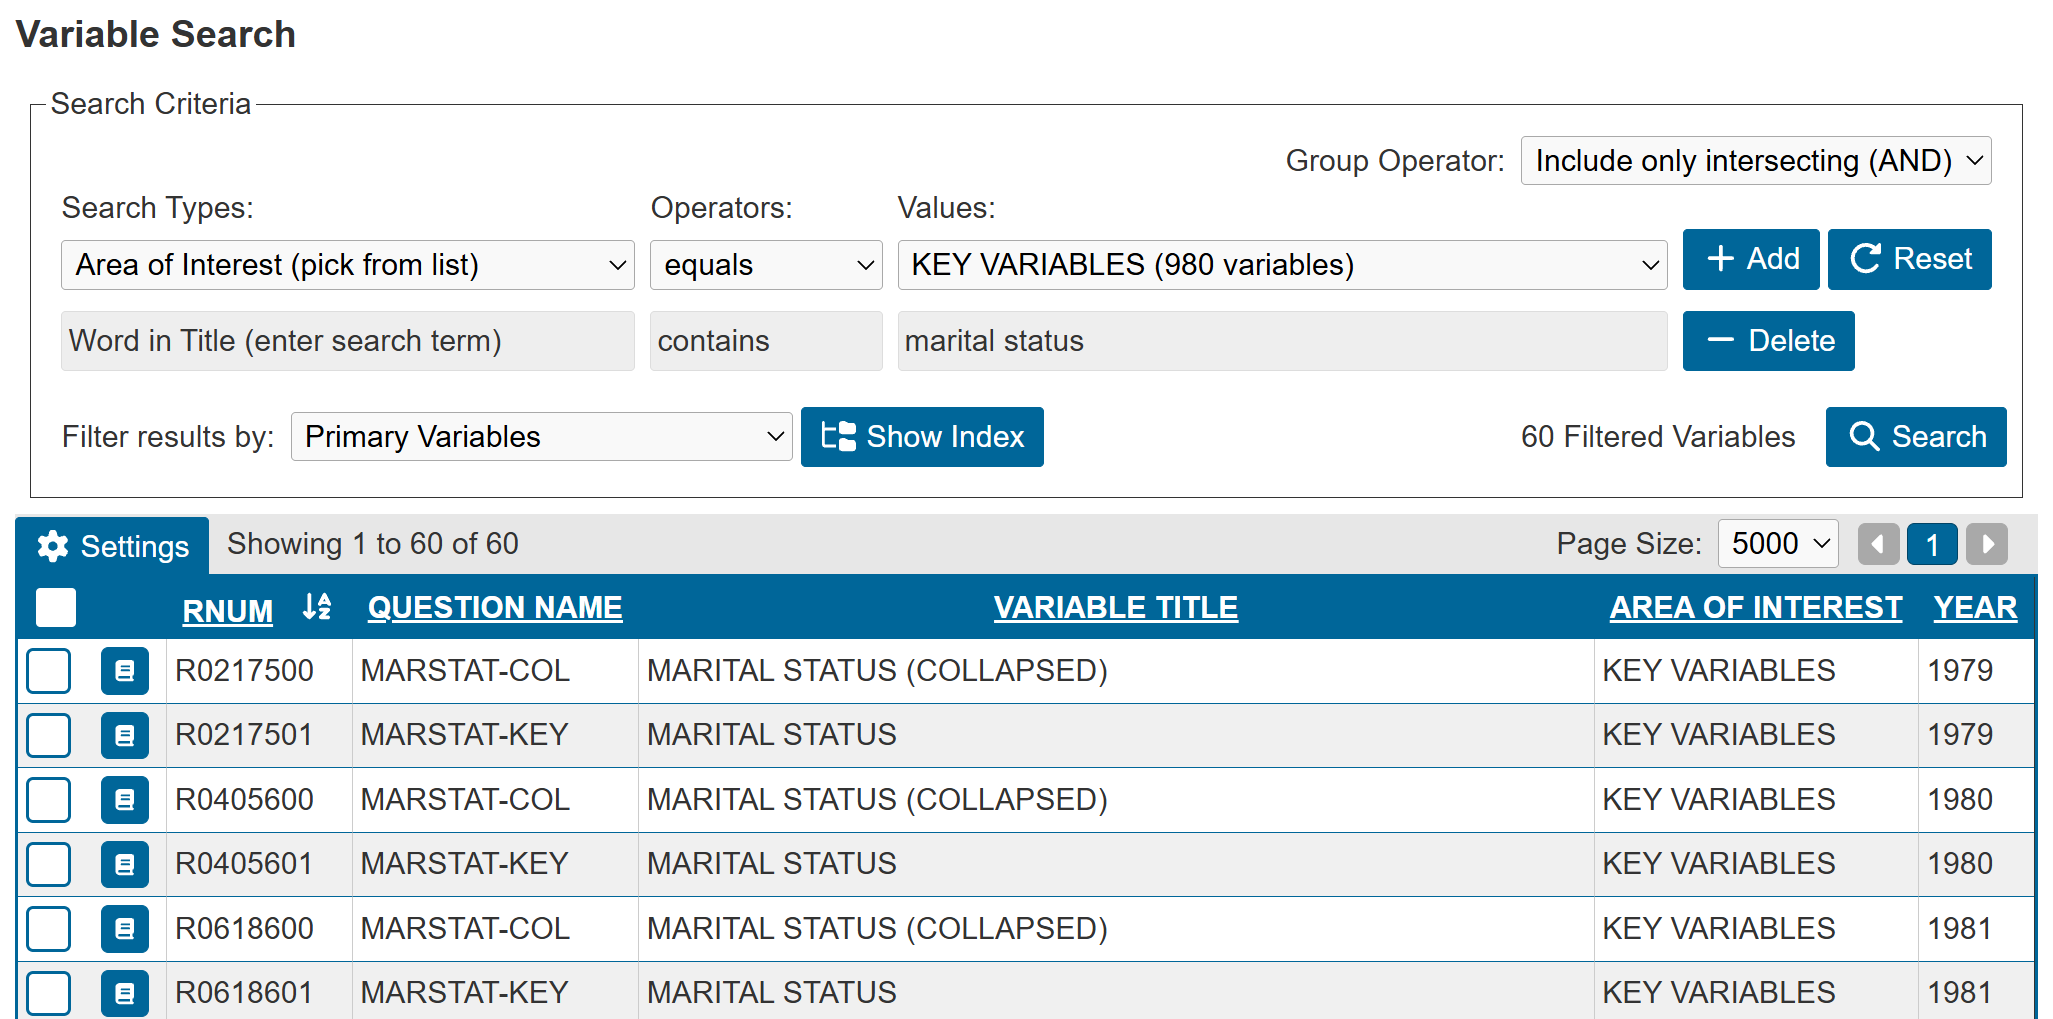
Task: Click year 1981 in R0618601 row
Action: [x=1960, y=992]
